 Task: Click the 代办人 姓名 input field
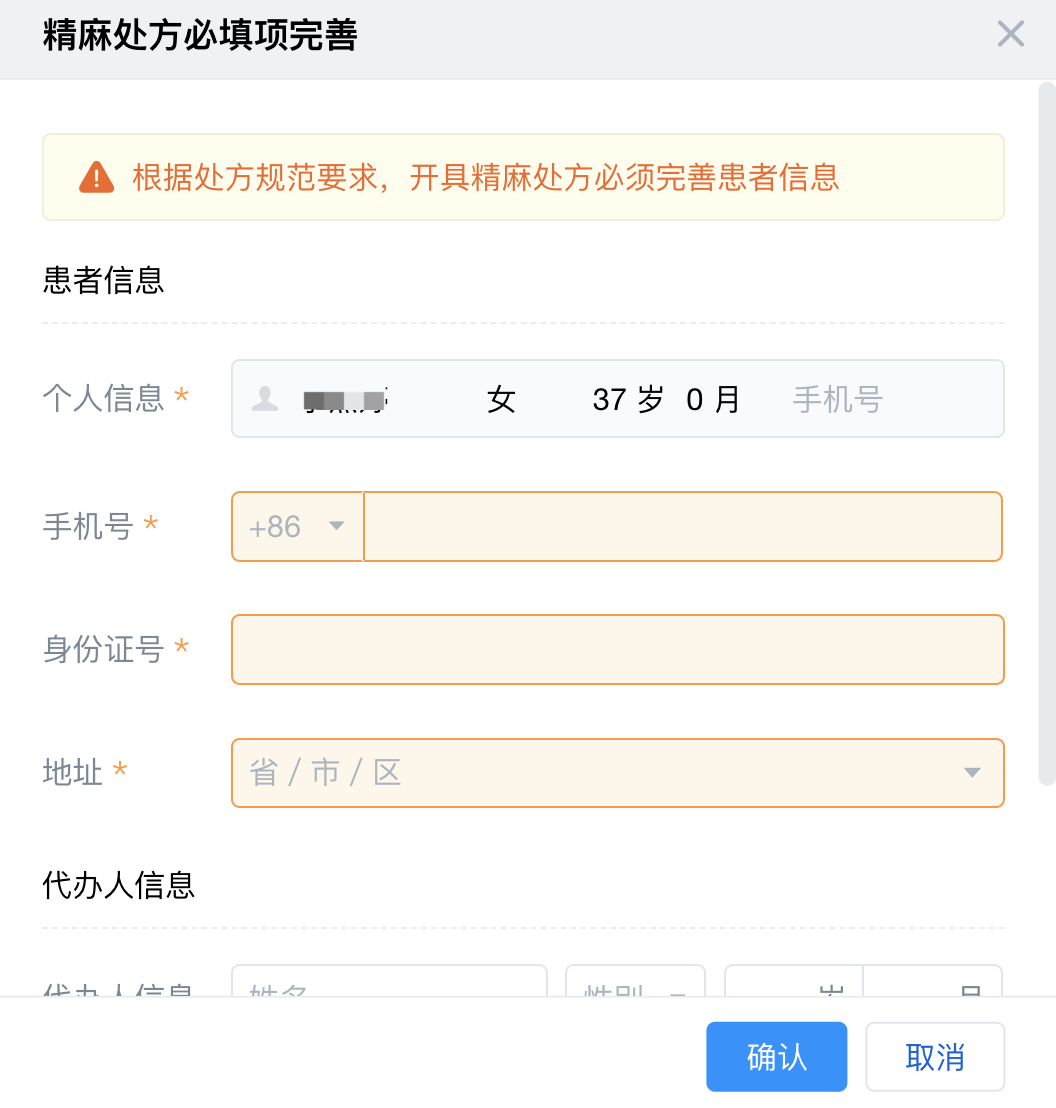(x=389, y=984)
